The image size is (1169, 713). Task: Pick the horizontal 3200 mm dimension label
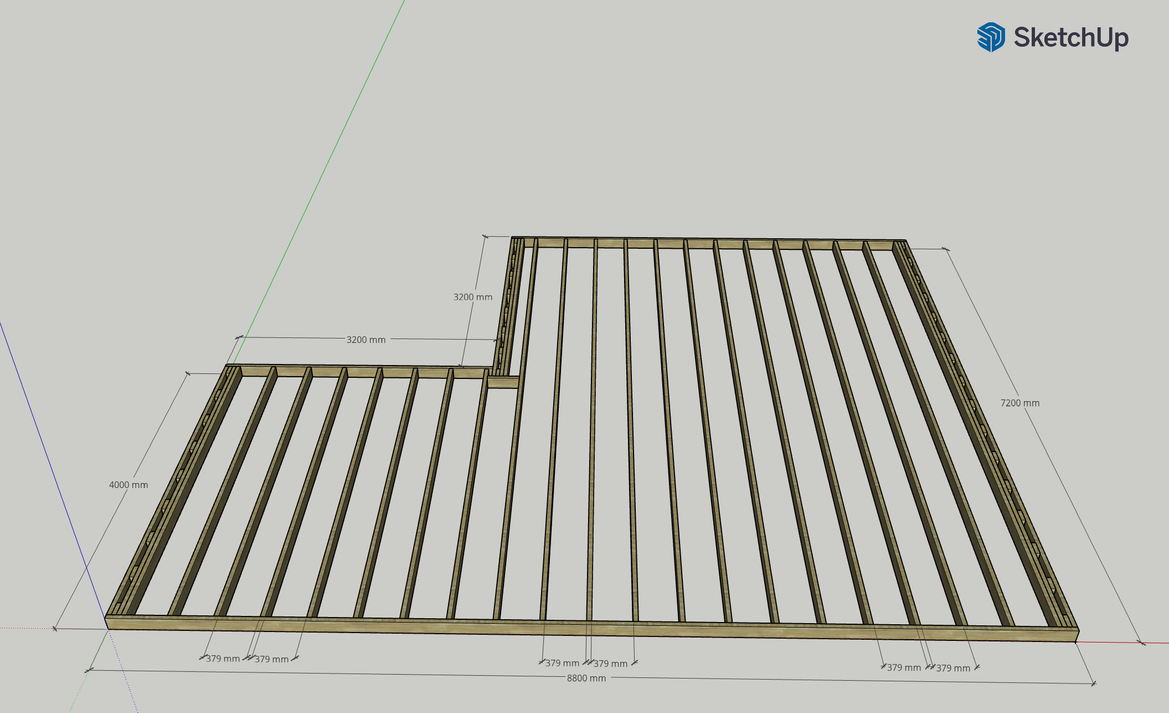[x=366, y=340]
